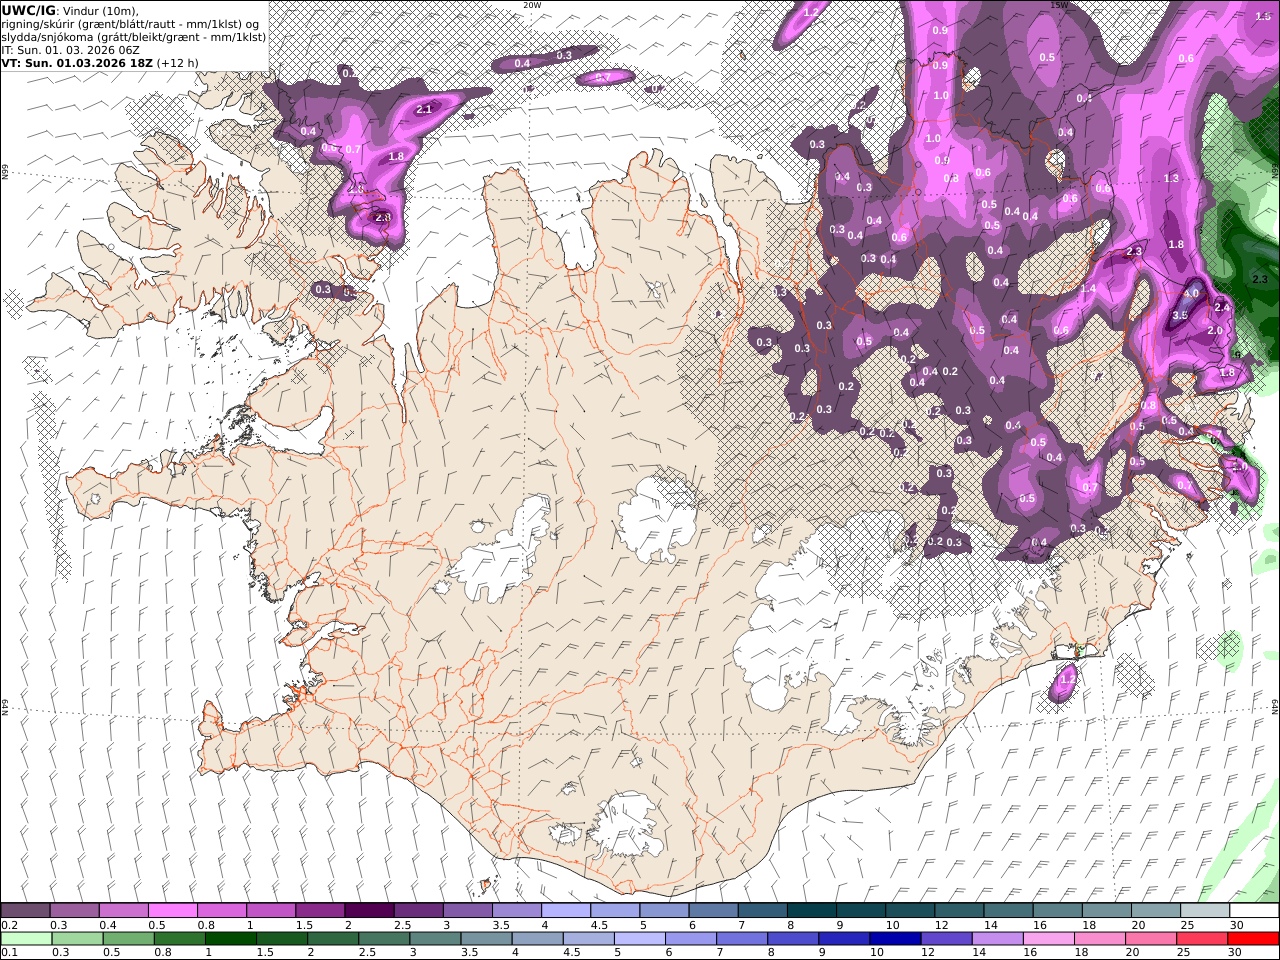Click the '2.0' precipitation value on the map

click(x=1215, y=330)
